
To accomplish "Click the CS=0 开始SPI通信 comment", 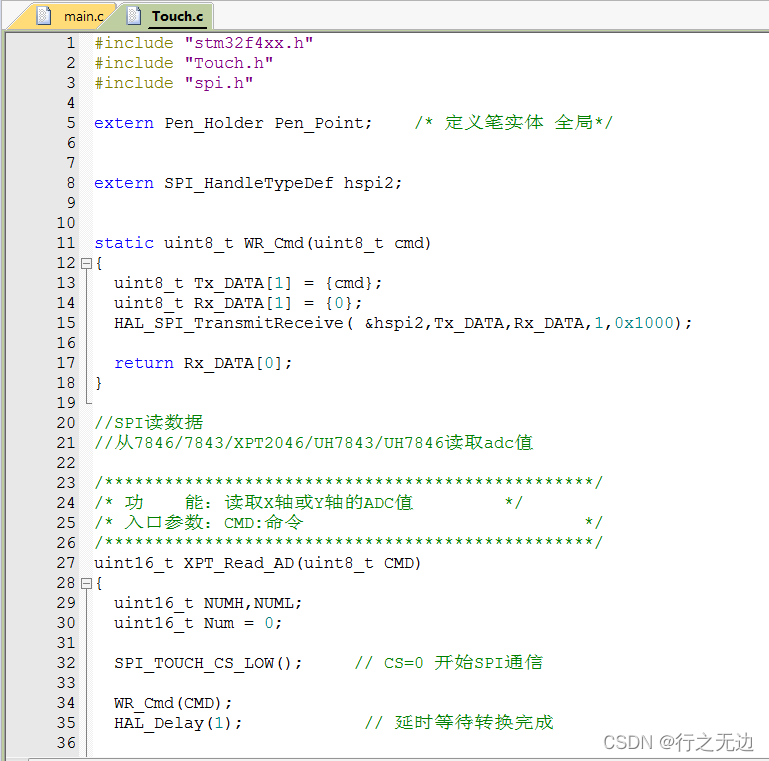I will pyautogui.click(x=449, y=662).
